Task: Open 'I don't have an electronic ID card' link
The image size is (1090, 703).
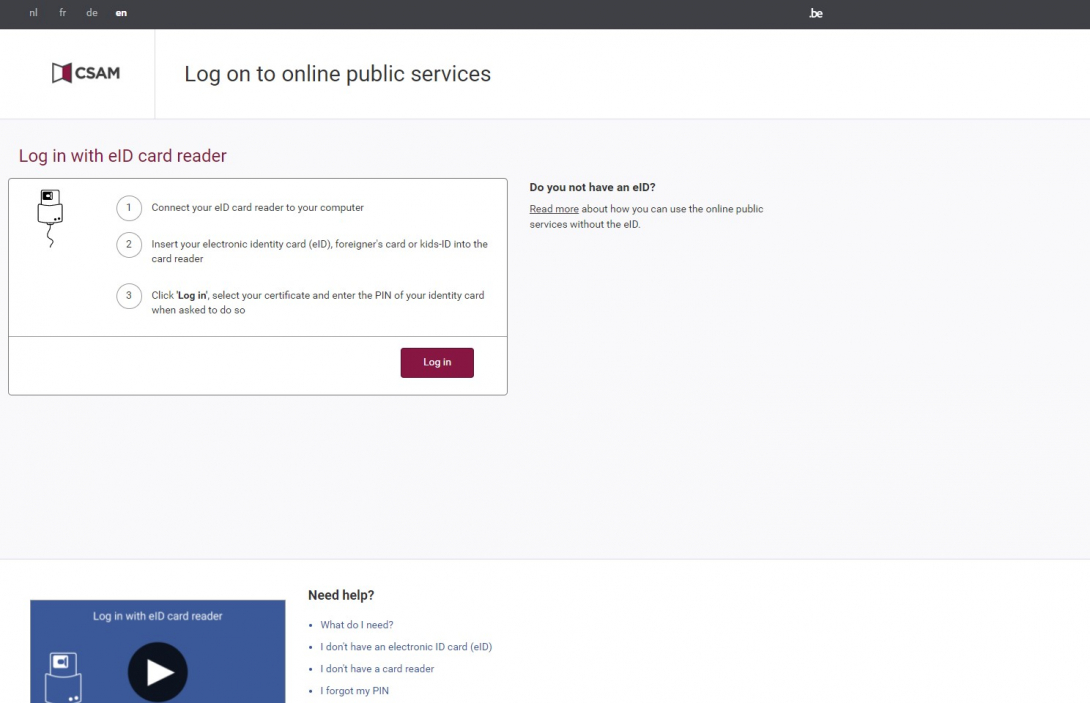Action: click(x=406, y=647)
